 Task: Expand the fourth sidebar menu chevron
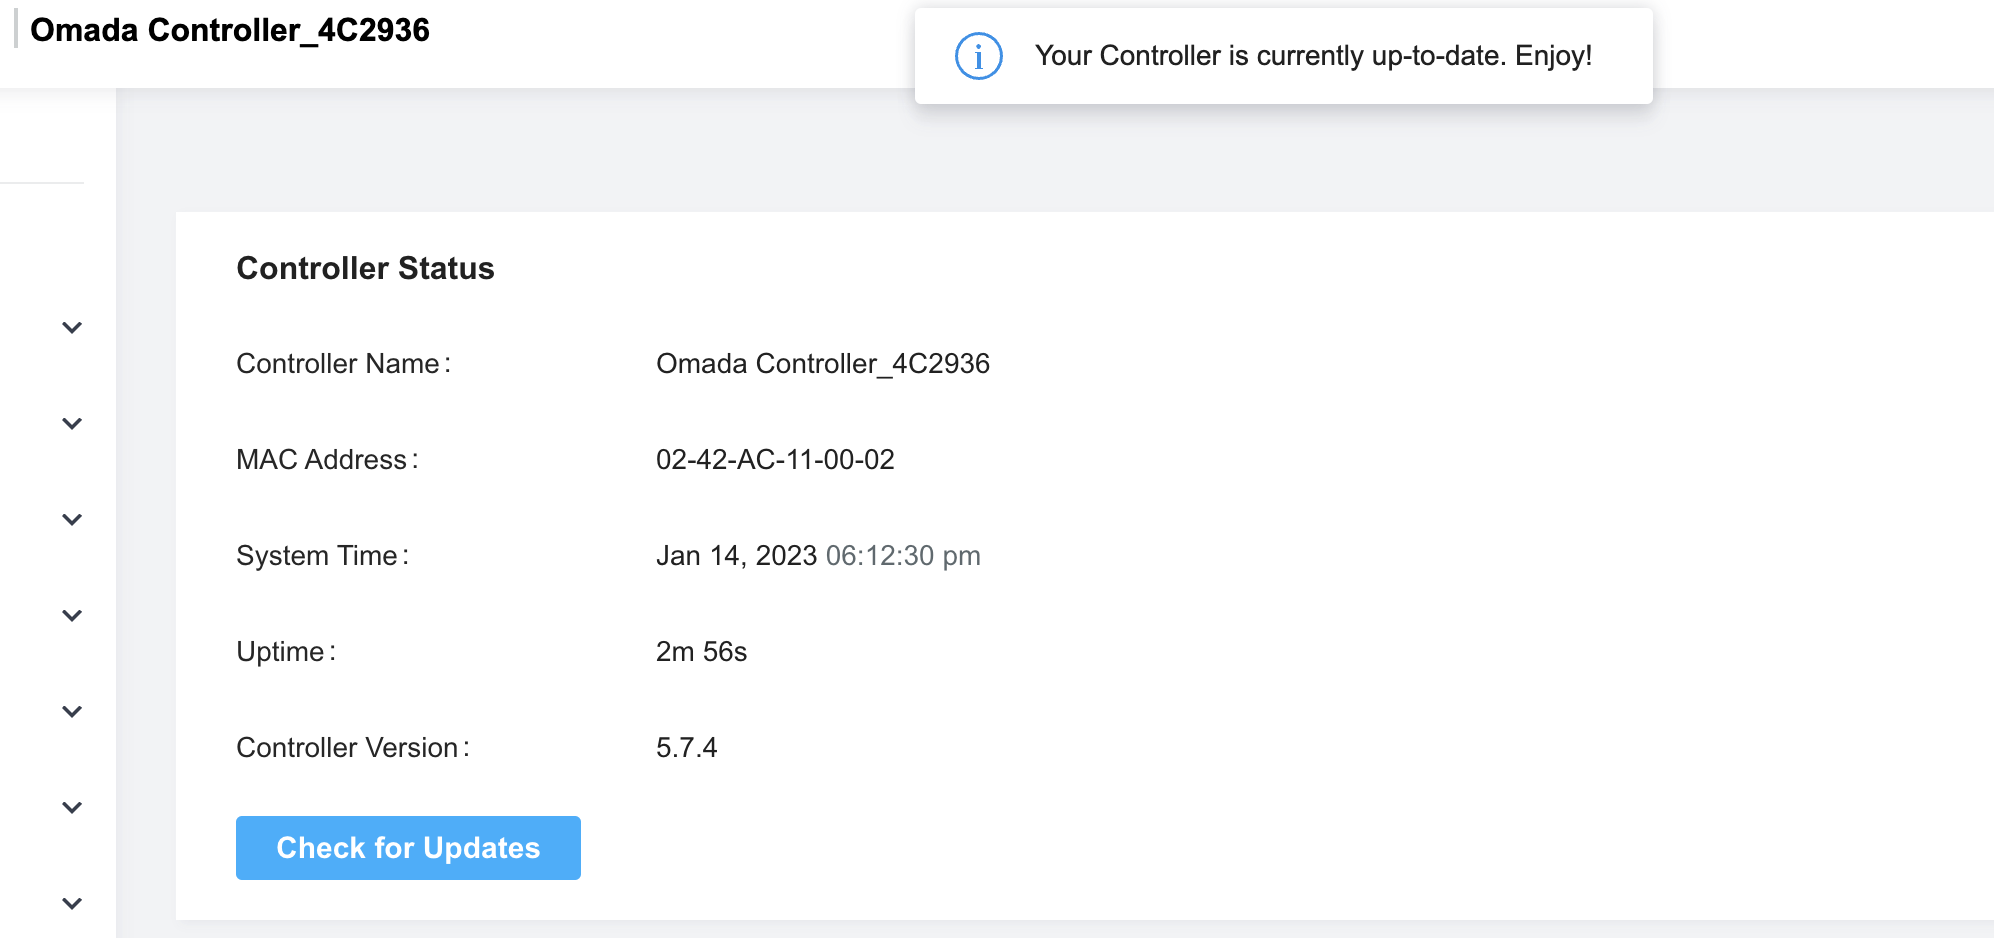pyautogui.click(x=71, y=615)
